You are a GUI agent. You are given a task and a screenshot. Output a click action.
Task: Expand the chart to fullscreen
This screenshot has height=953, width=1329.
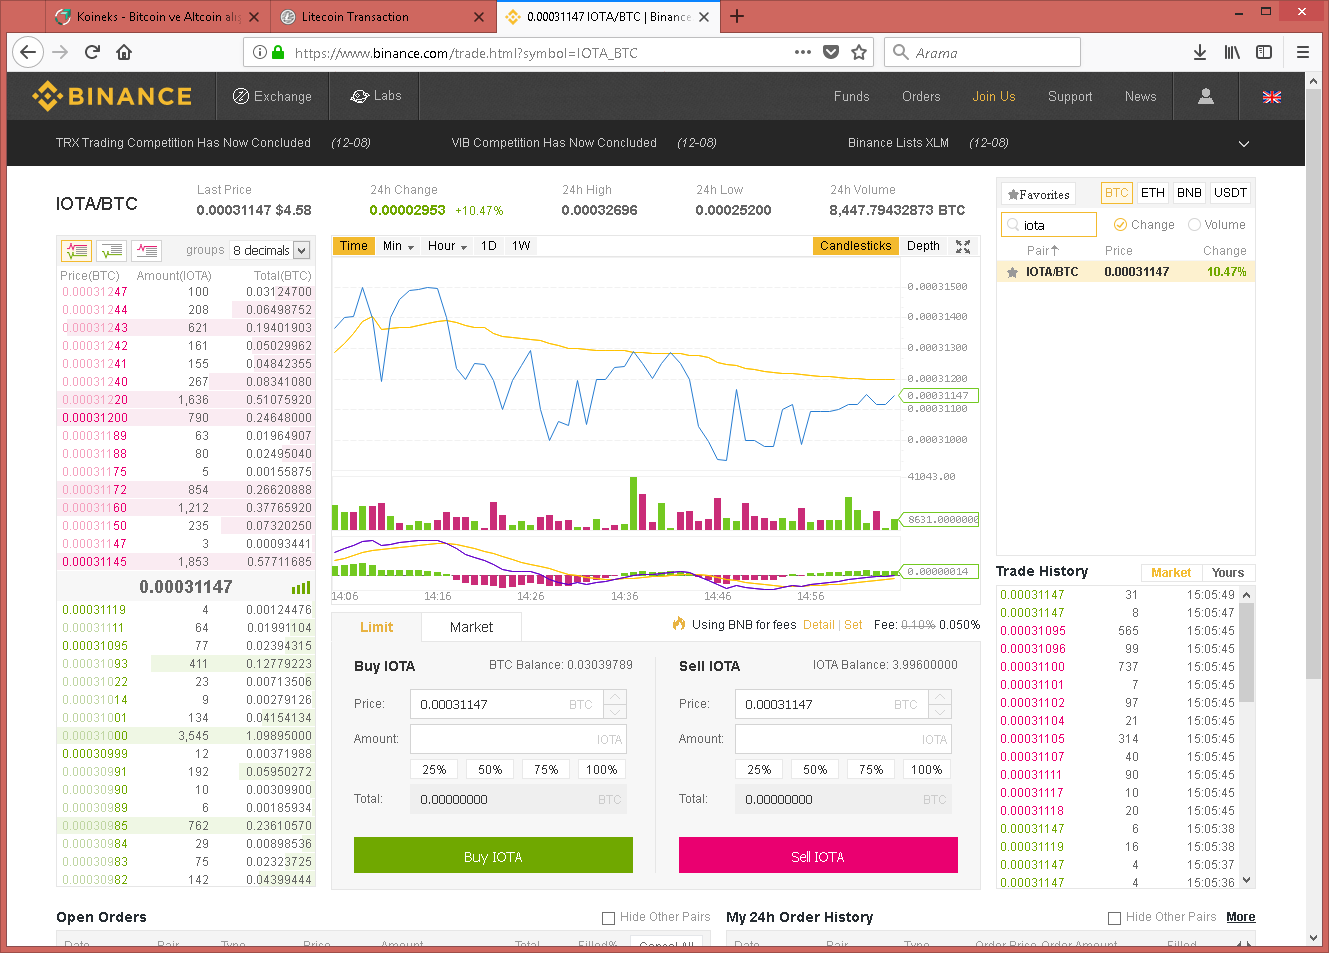963,246
